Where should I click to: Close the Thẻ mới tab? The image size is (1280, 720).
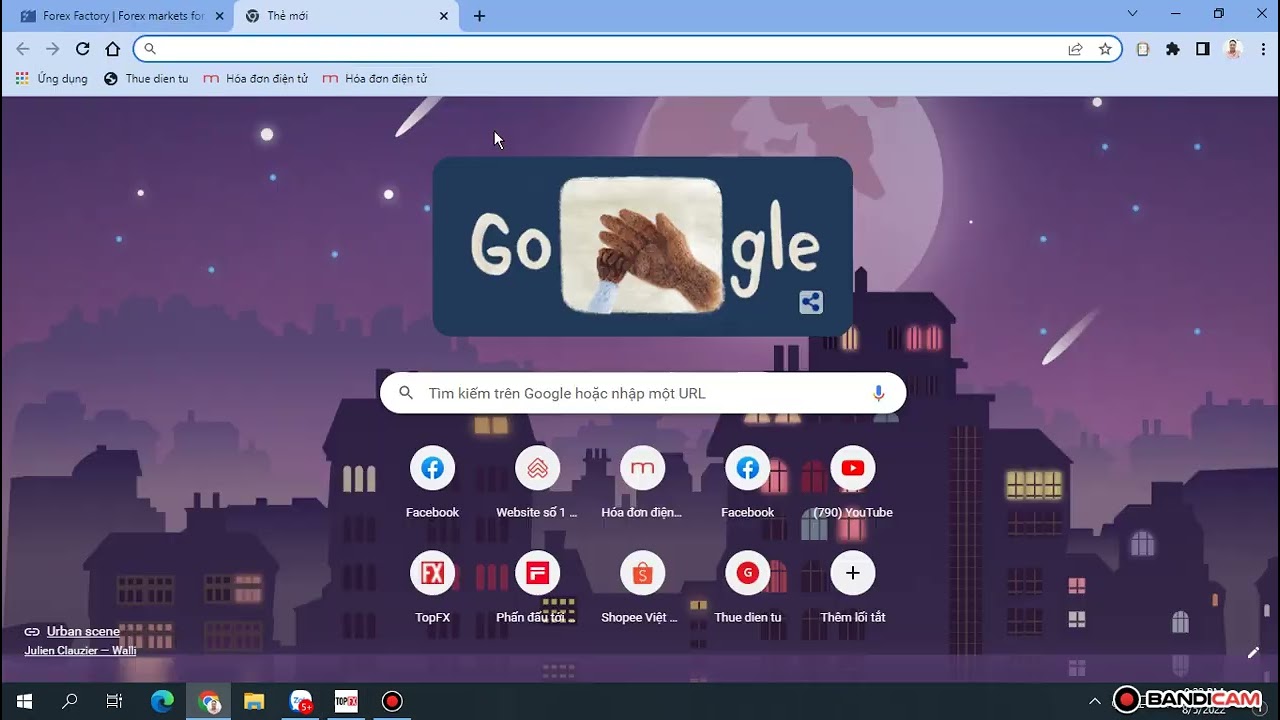coord(444,16)
